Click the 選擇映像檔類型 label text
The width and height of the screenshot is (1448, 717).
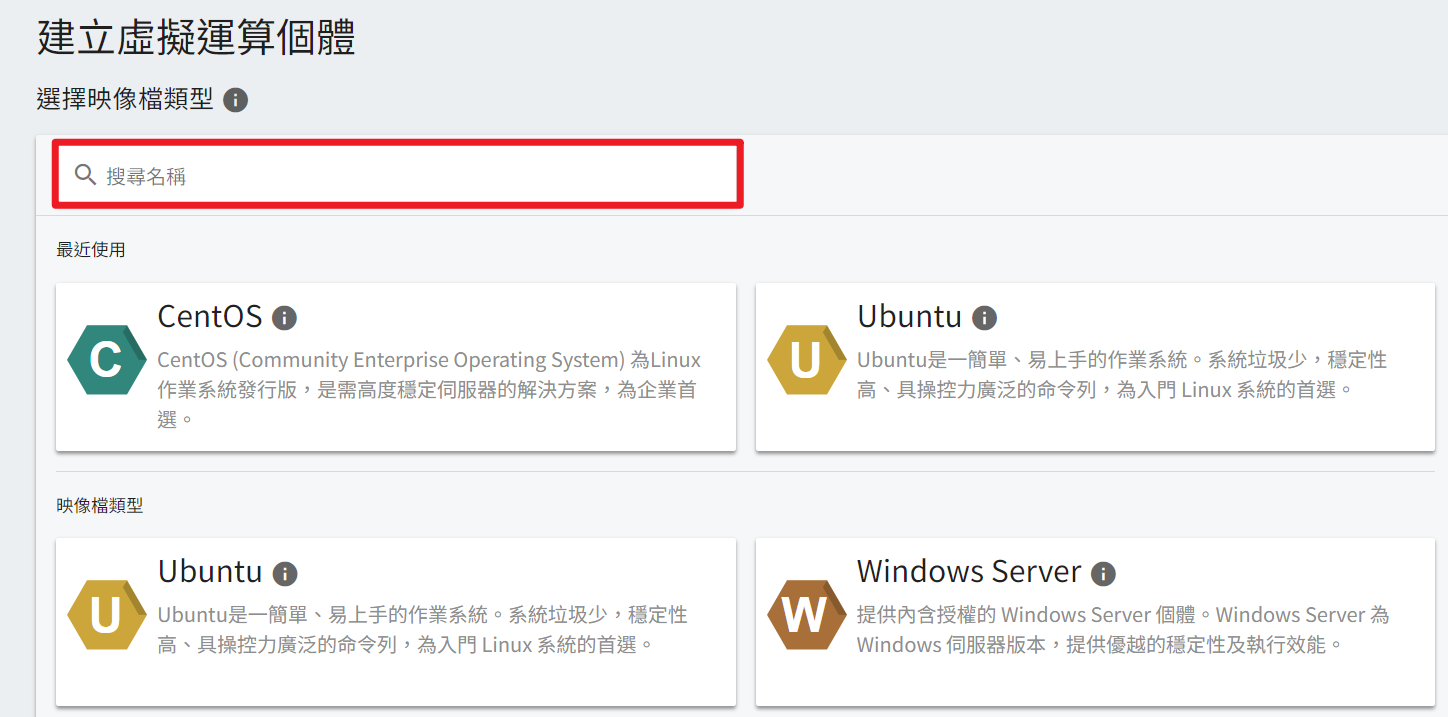tap(125, 99)
